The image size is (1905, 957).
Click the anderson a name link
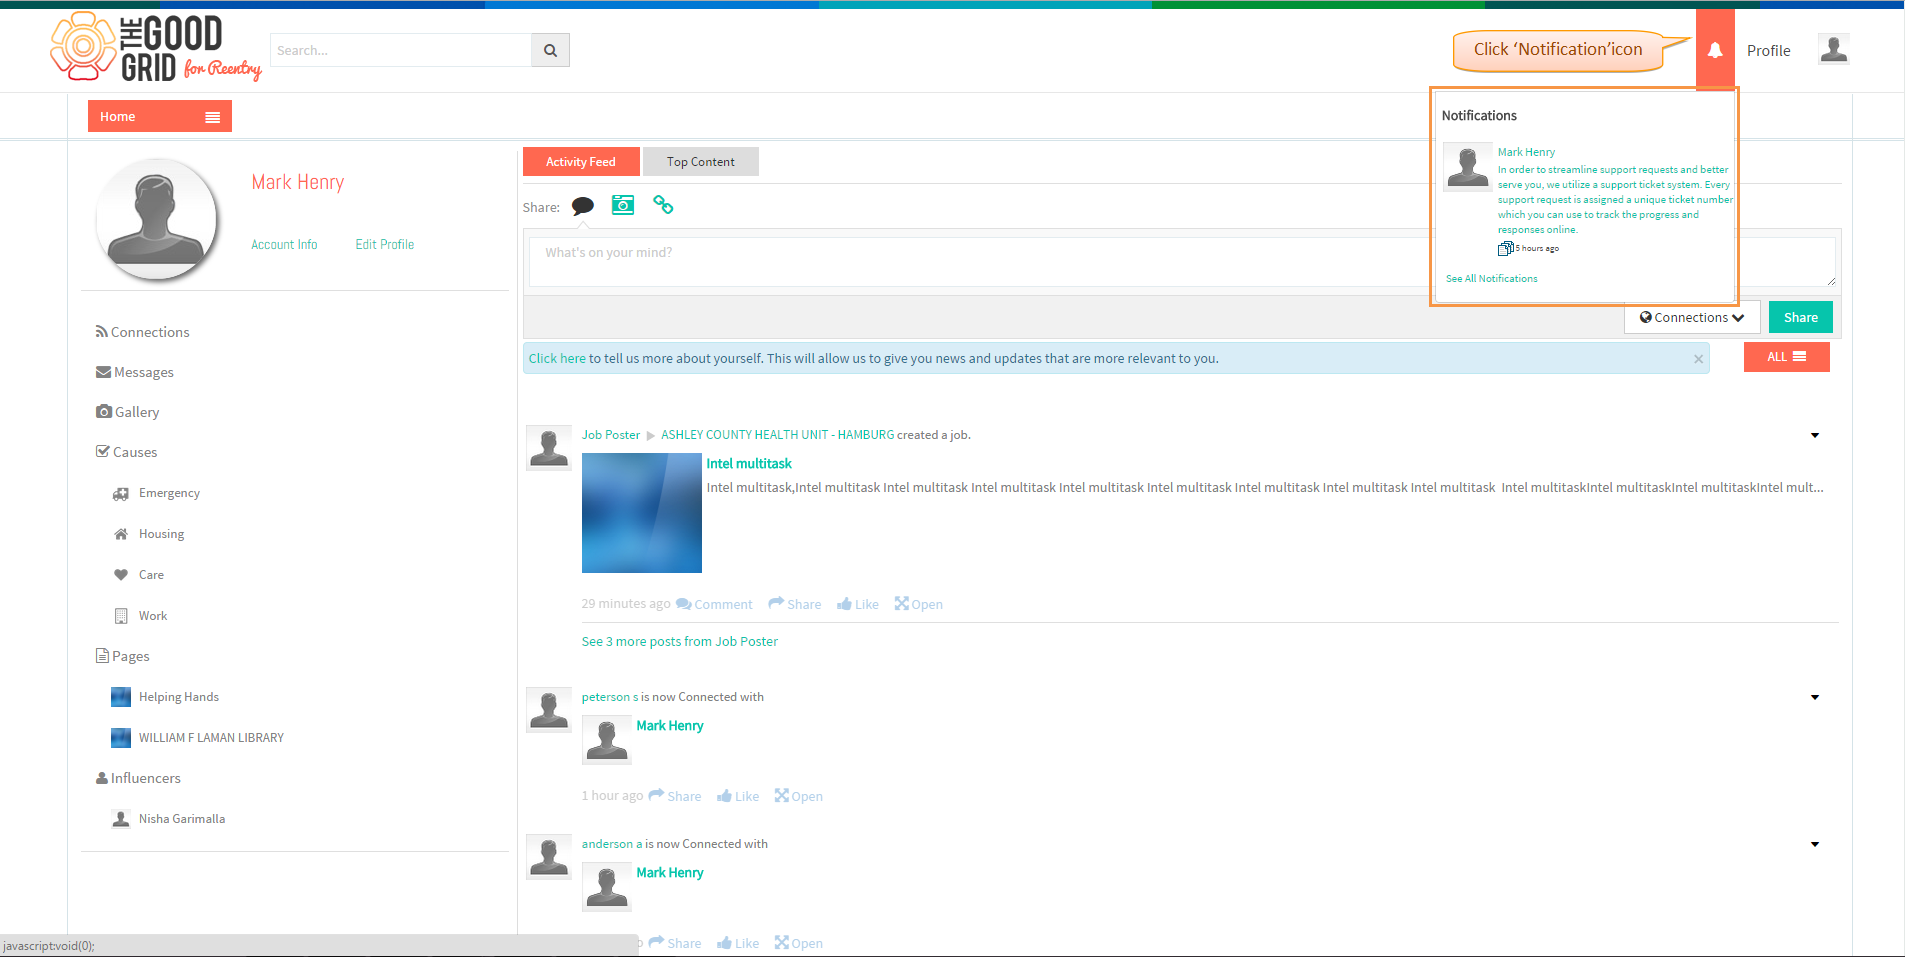612,844
